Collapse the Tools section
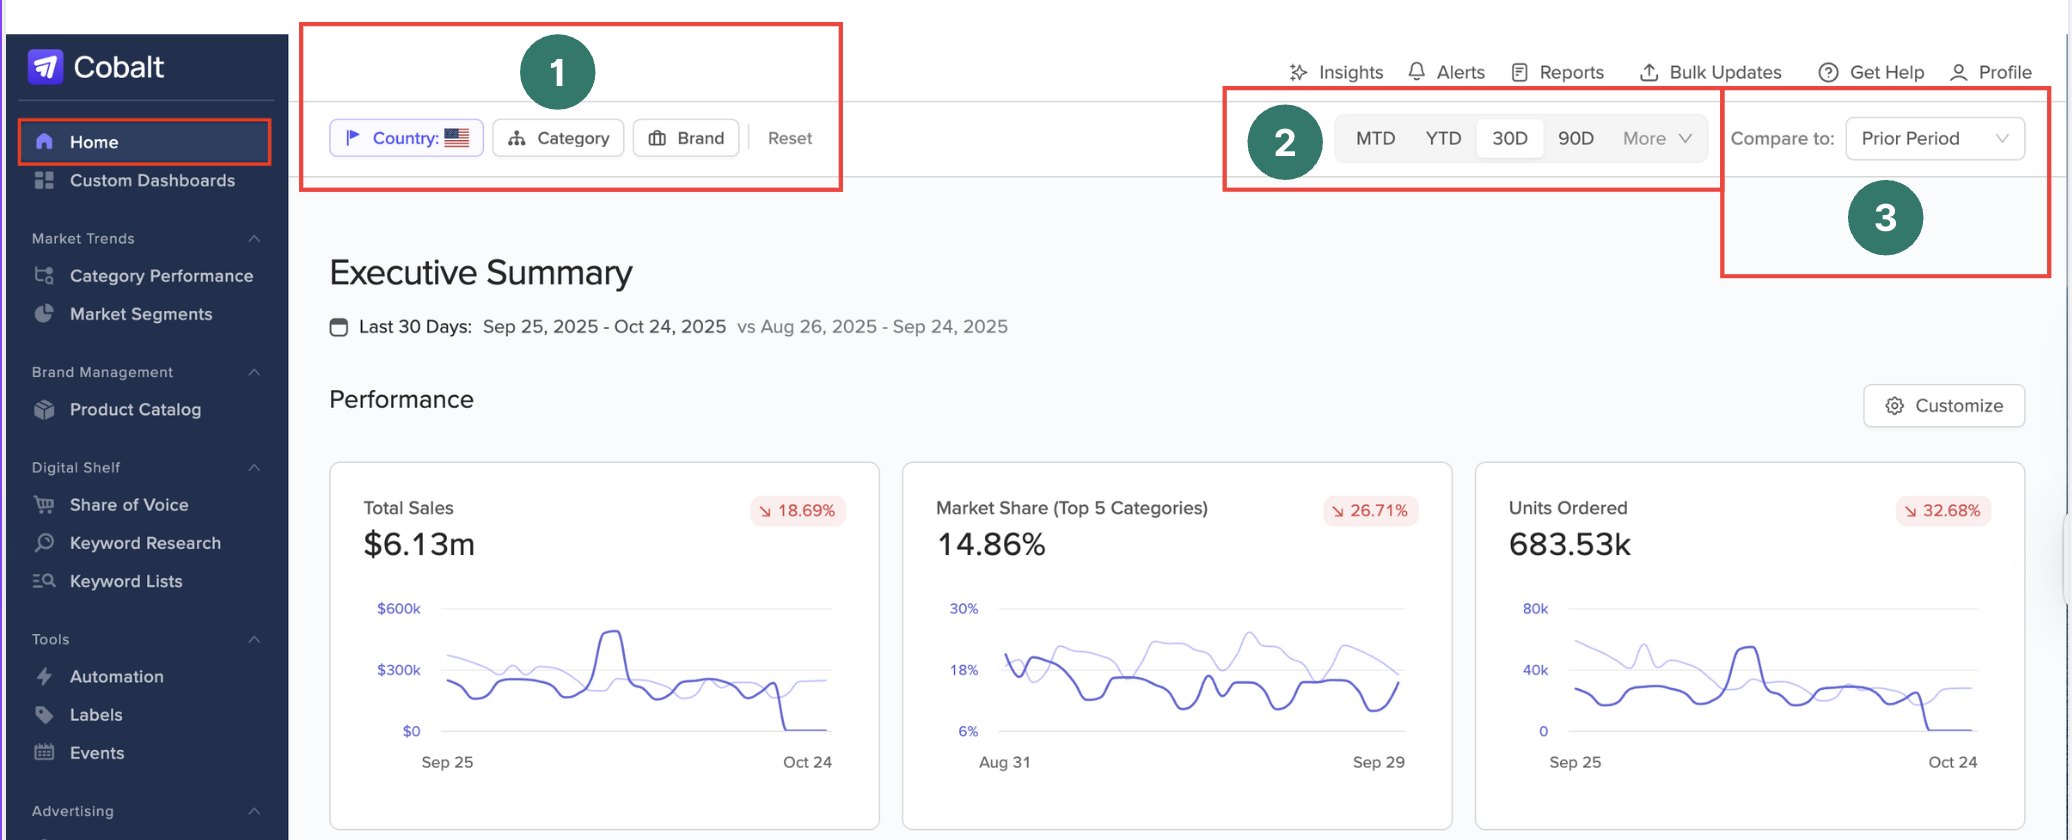 pos(254,639)
